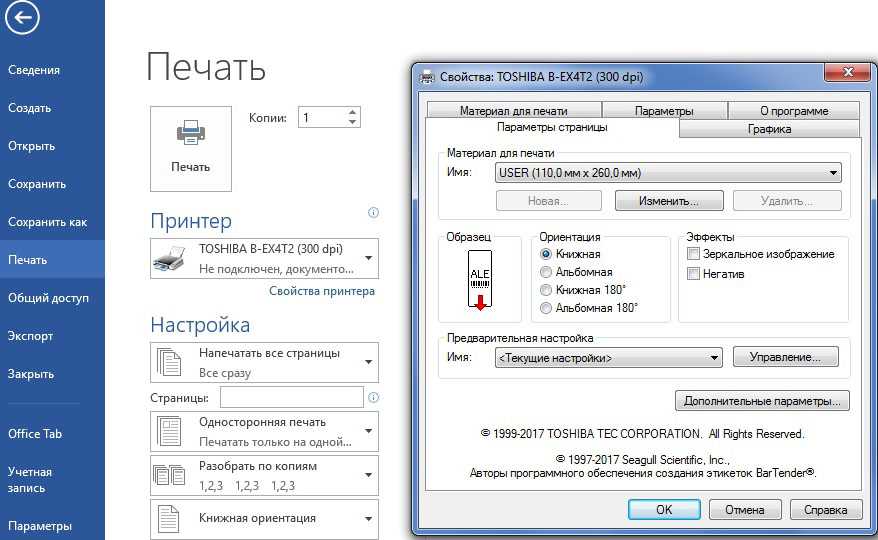Select Печать in the sidebar
The width and height of the screenshot is (878, 540).
click(53, 259)
